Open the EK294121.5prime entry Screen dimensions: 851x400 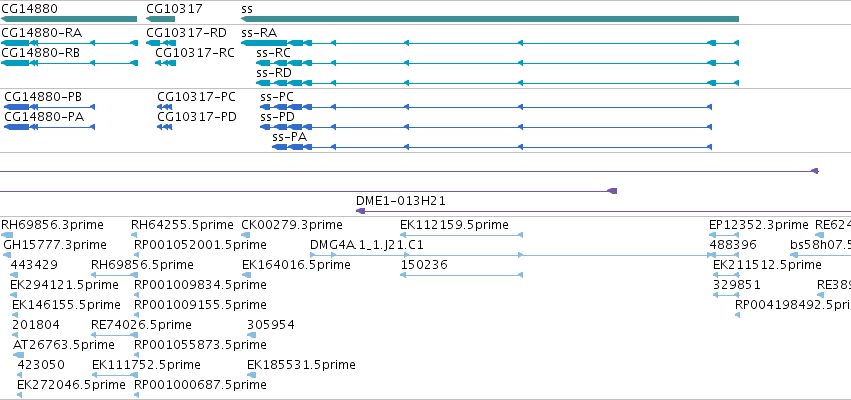[x=64, y=285]
